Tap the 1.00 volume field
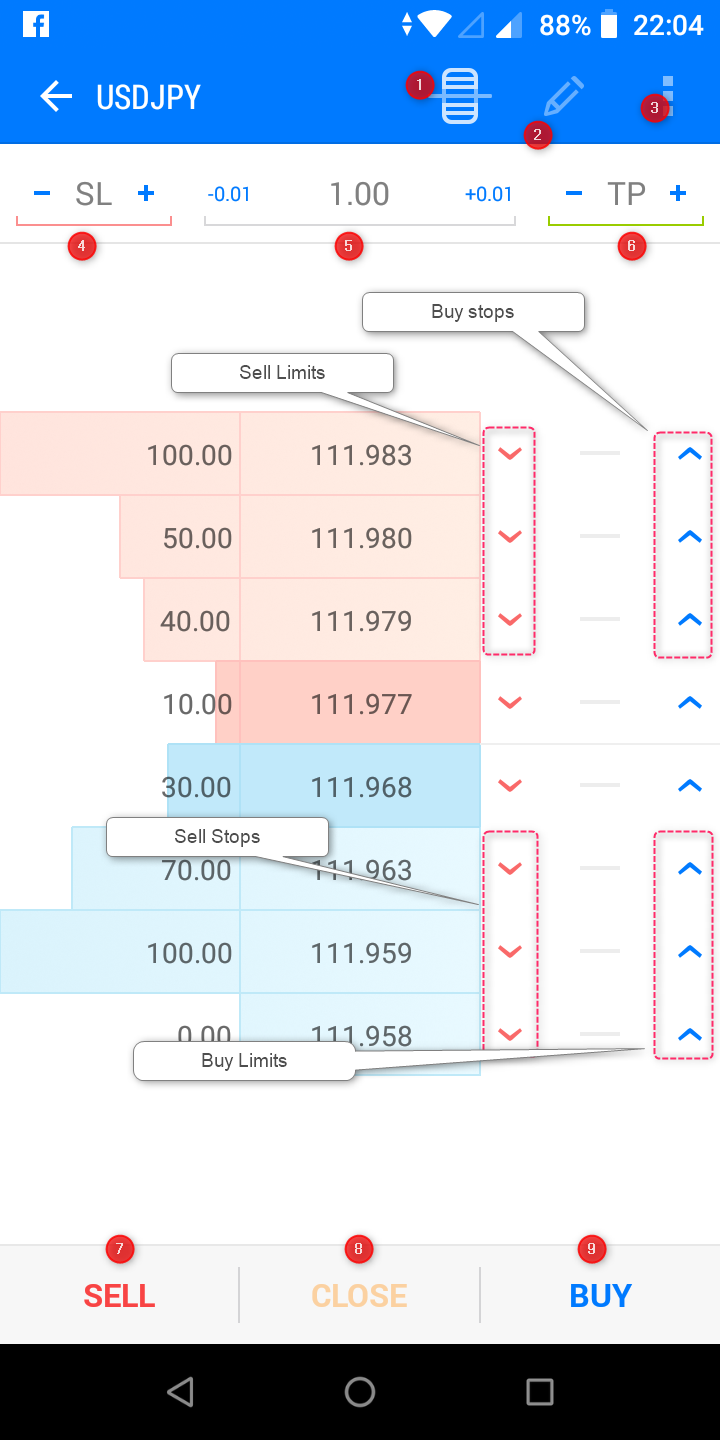The image size is (720, 1440). [359, 194]
